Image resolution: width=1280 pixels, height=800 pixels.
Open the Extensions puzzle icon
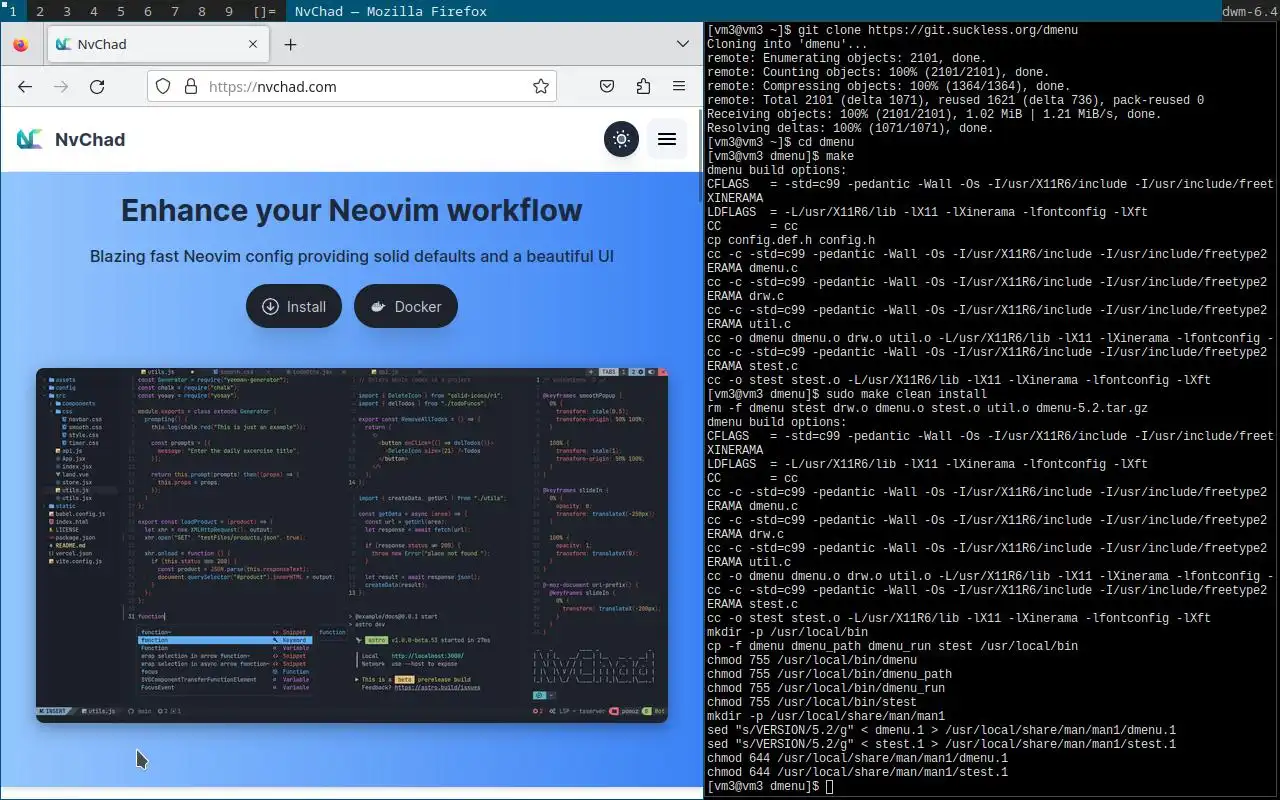[643, 86]
